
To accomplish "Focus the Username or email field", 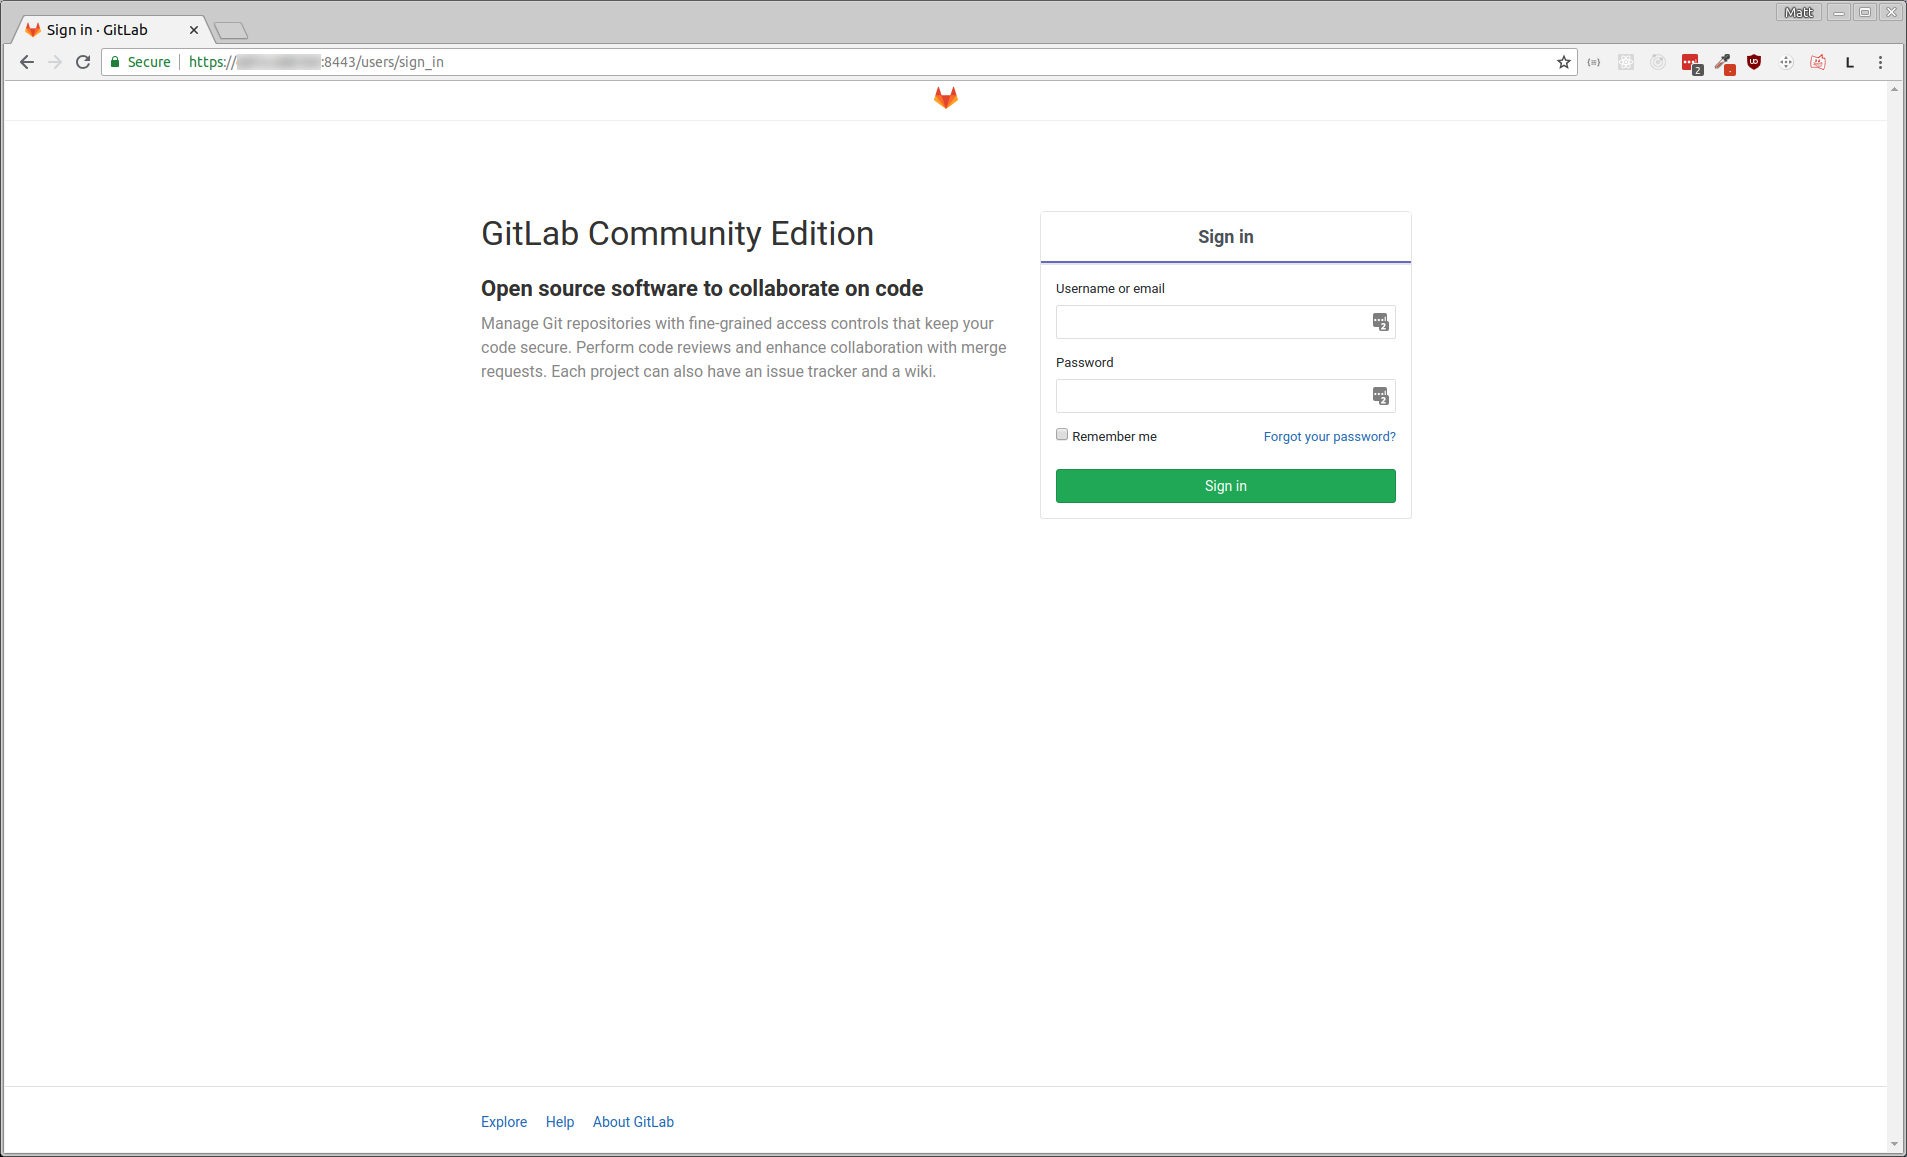I will tap(1226, 322).
